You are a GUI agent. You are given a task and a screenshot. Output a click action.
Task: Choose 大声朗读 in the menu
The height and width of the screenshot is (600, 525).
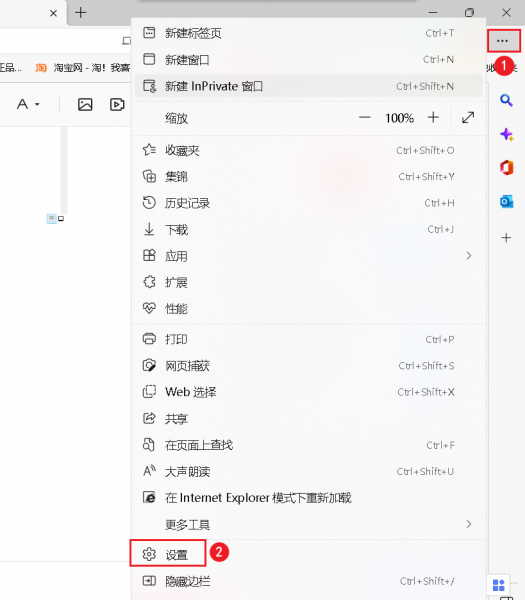(x=308, y=471)
